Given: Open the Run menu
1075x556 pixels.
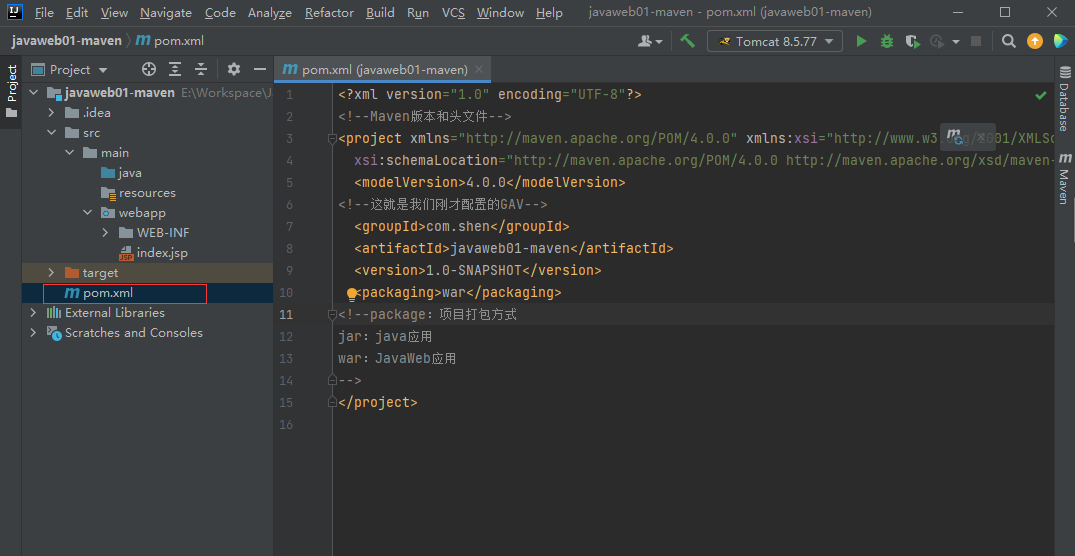Looking at the screenshot, I should pos(418,12).
